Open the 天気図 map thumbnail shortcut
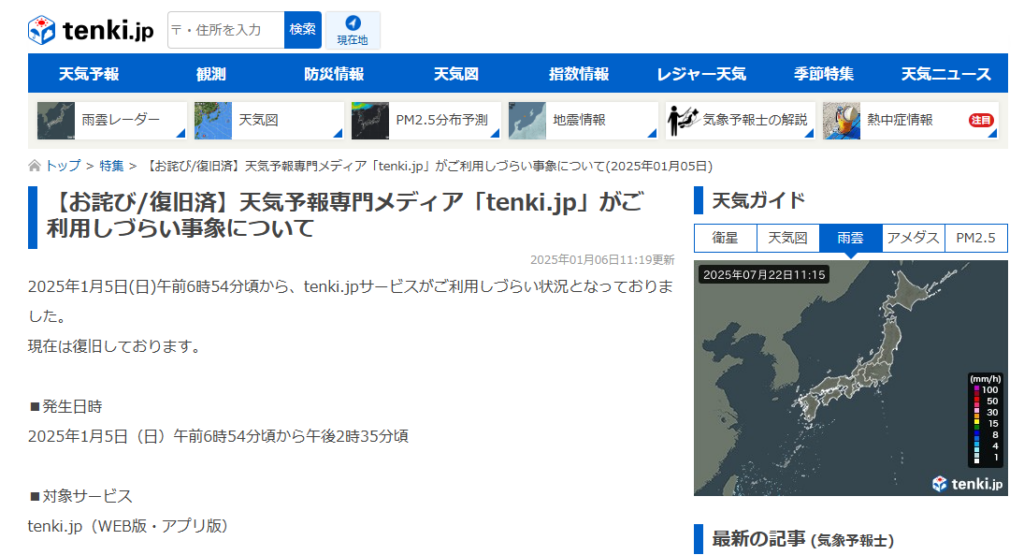The width and height of the screenshot is (1024, 555). tap(269, 120)
